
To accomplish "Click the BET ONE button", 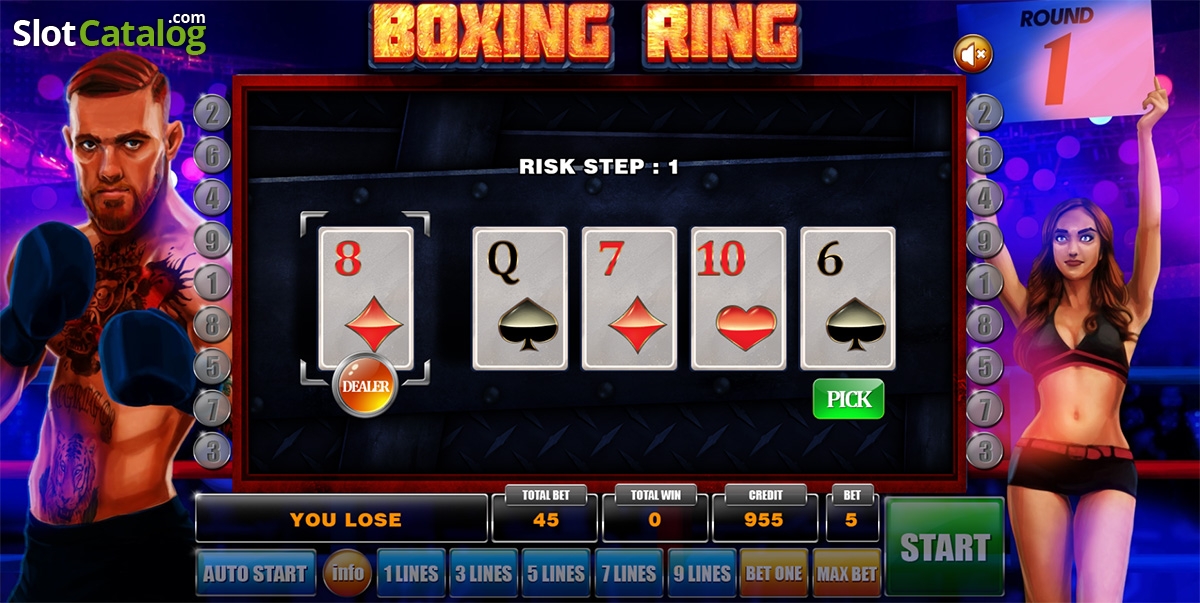I will [x=774, y=573].
